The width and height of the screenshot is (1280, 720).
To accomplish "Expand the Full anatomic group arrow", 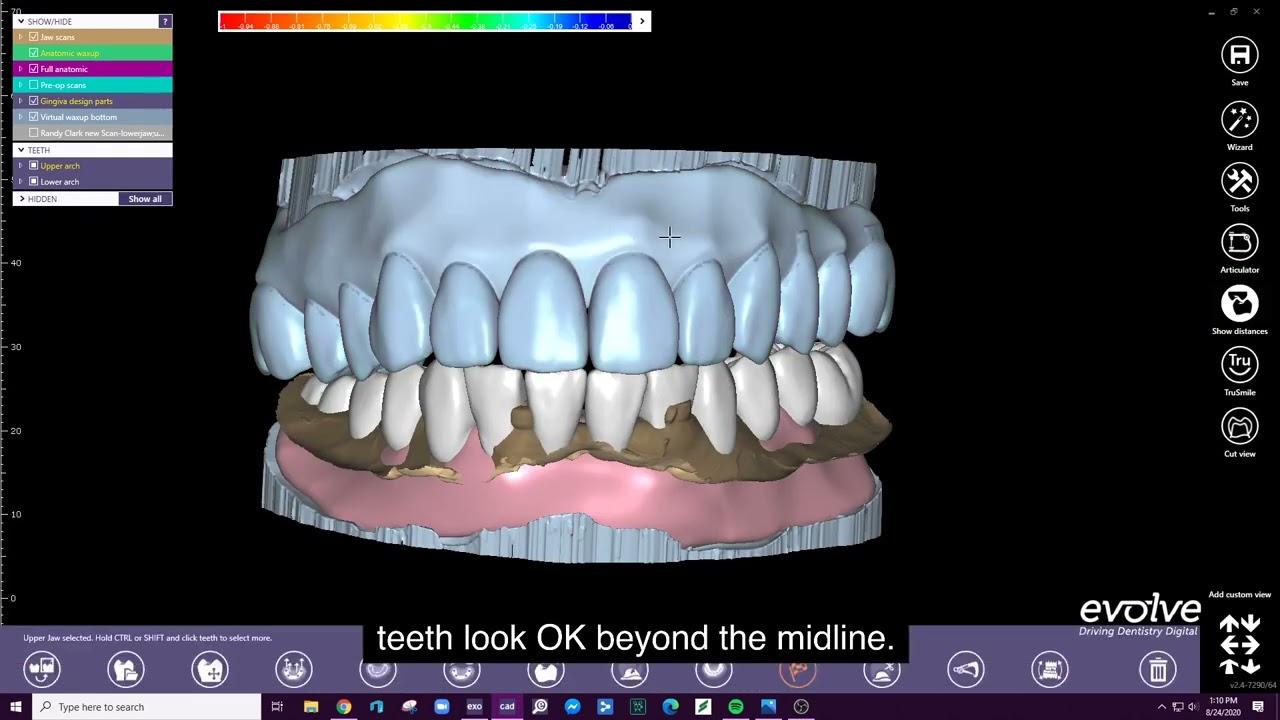I will 20,69.
